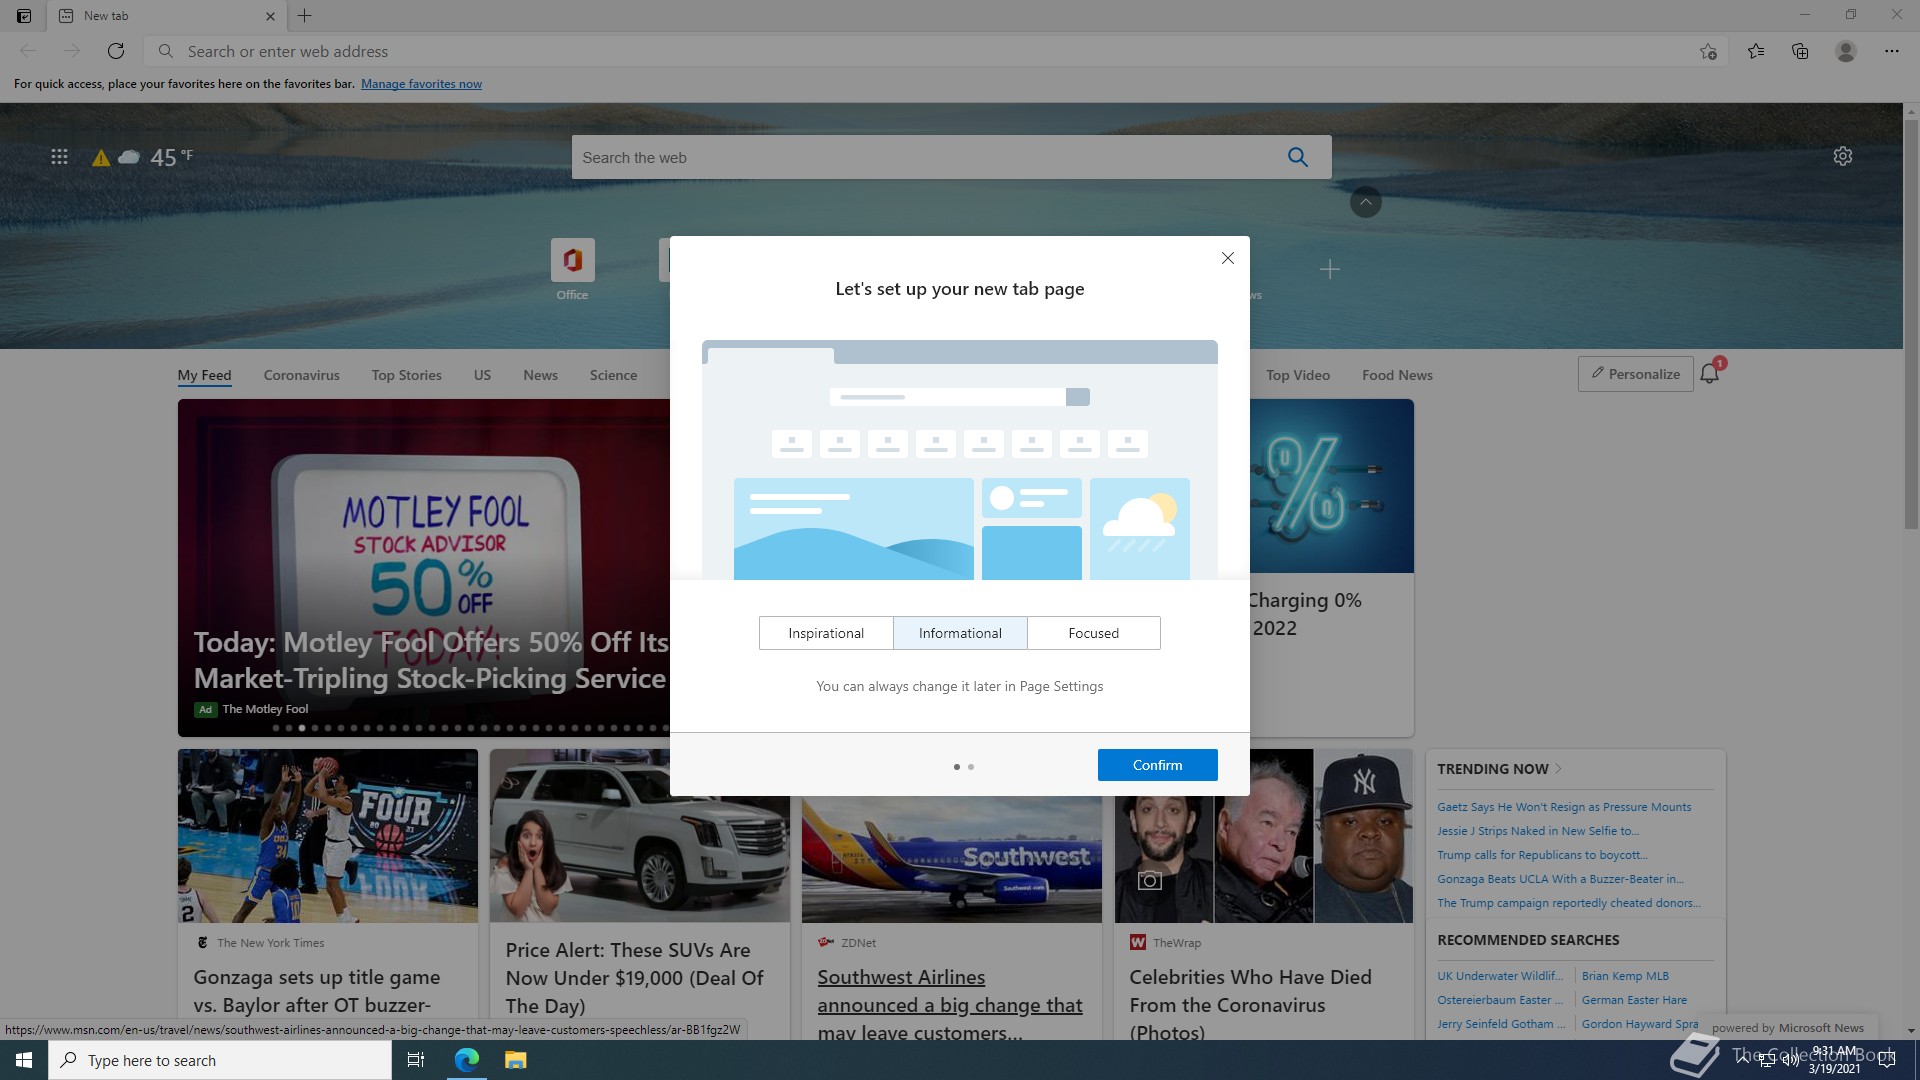Collapse quick links with the chevron up button
Image resolution: width=1920 pixels, height=1080 pixels.
(1366, 202)
